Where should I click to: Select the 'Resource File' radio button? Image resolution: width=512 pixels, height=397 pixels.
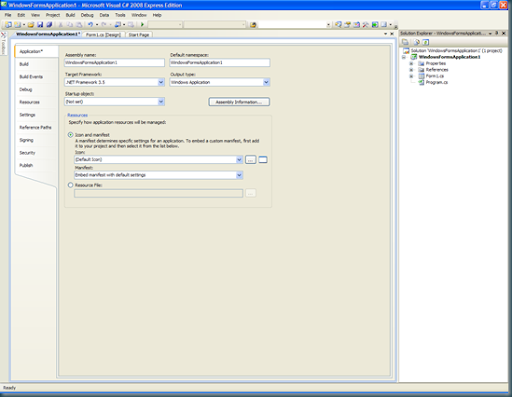pos(70,185)
